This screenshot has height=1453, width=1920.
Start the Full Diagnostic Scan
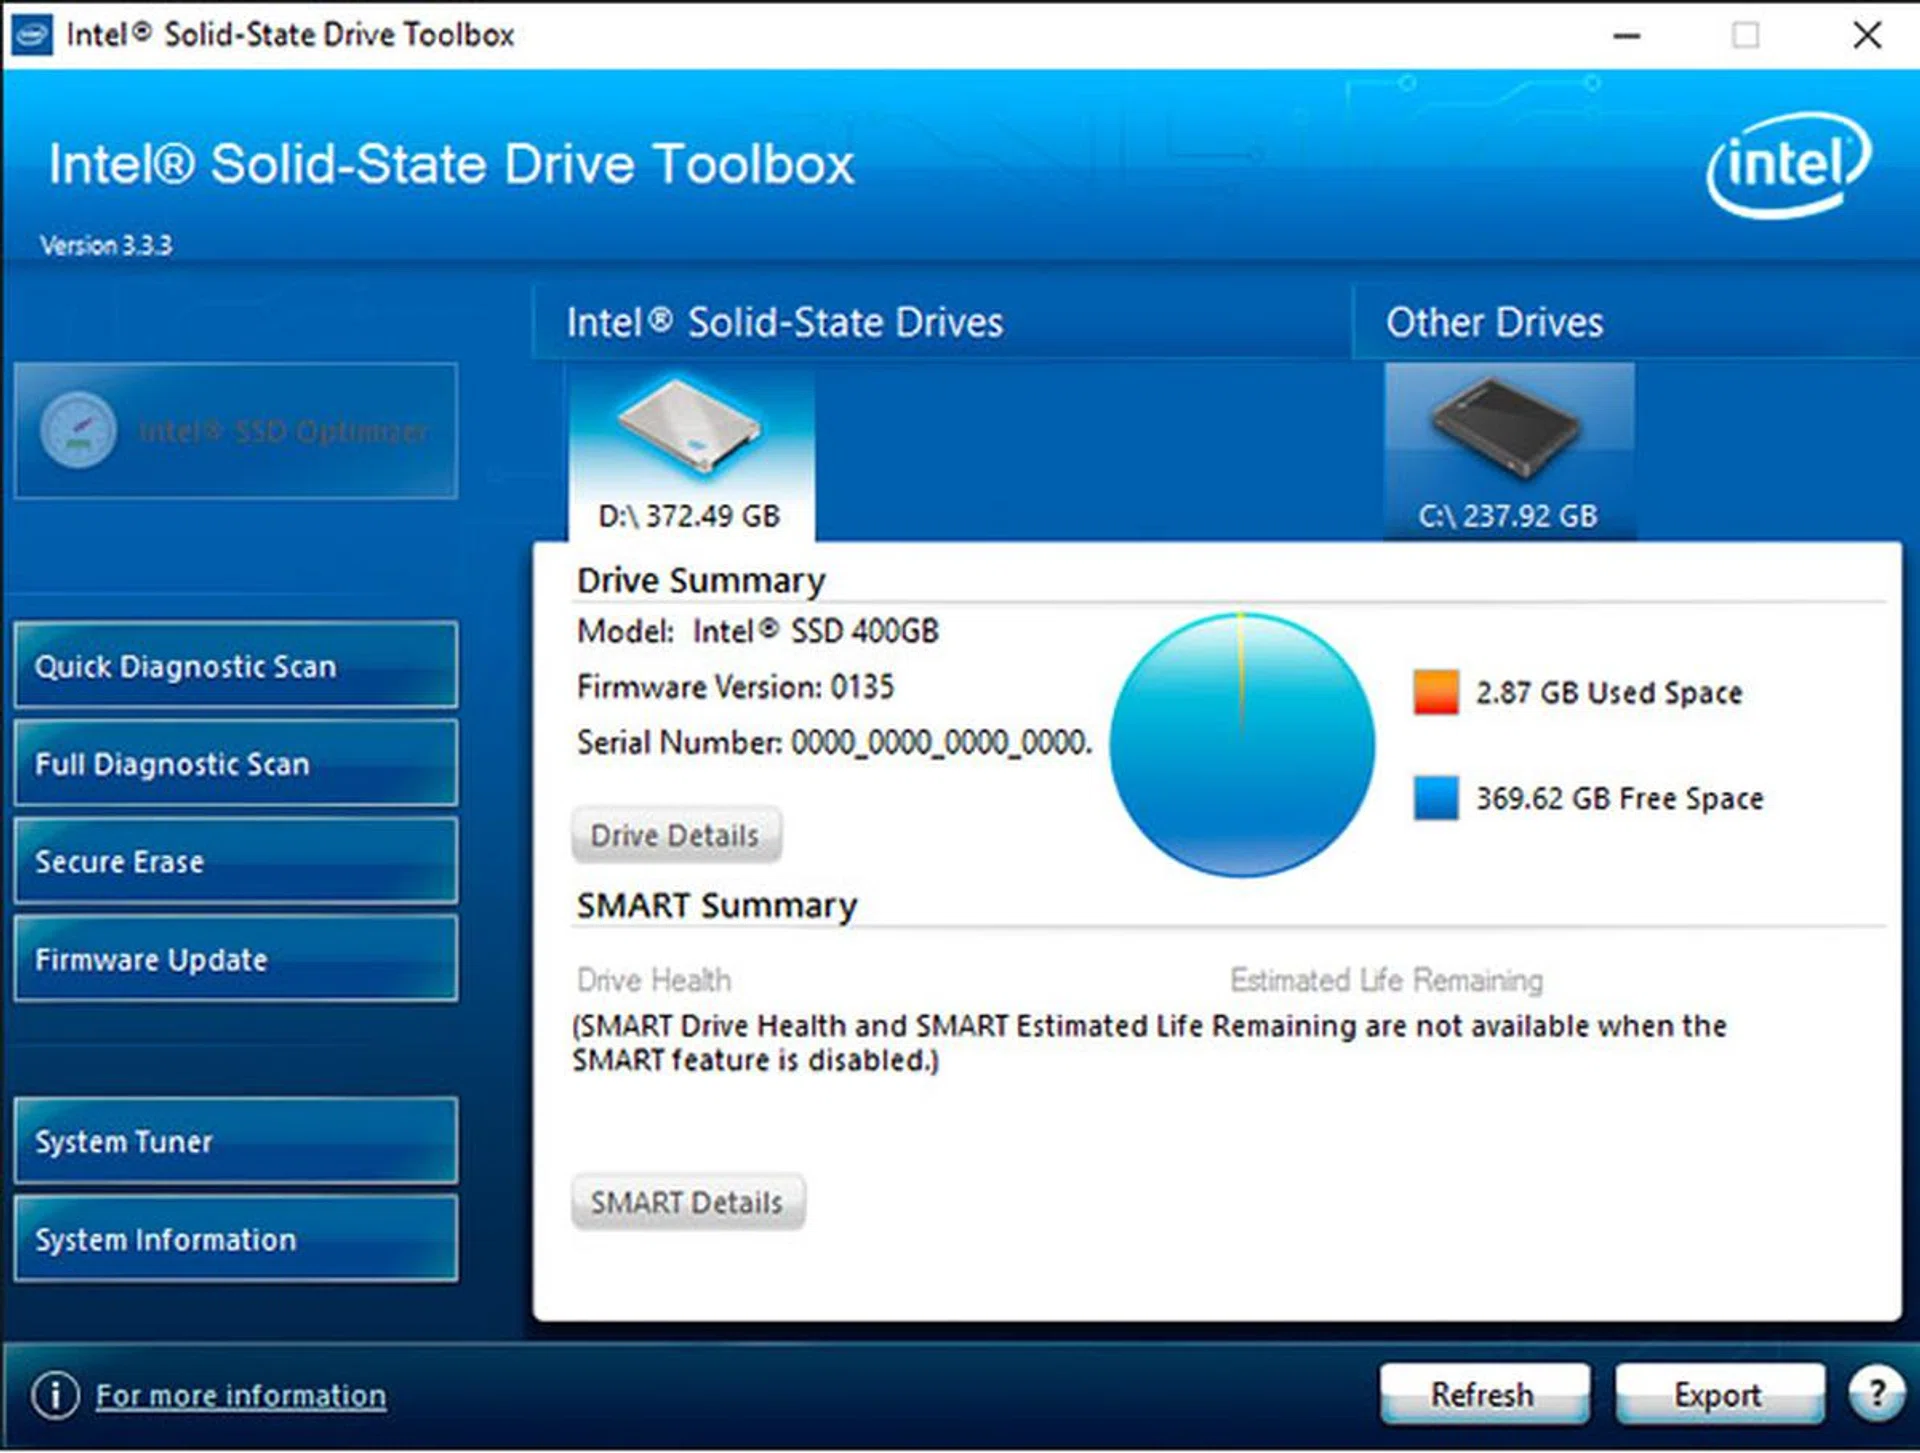pyautogui.click(x=235, y=764)
